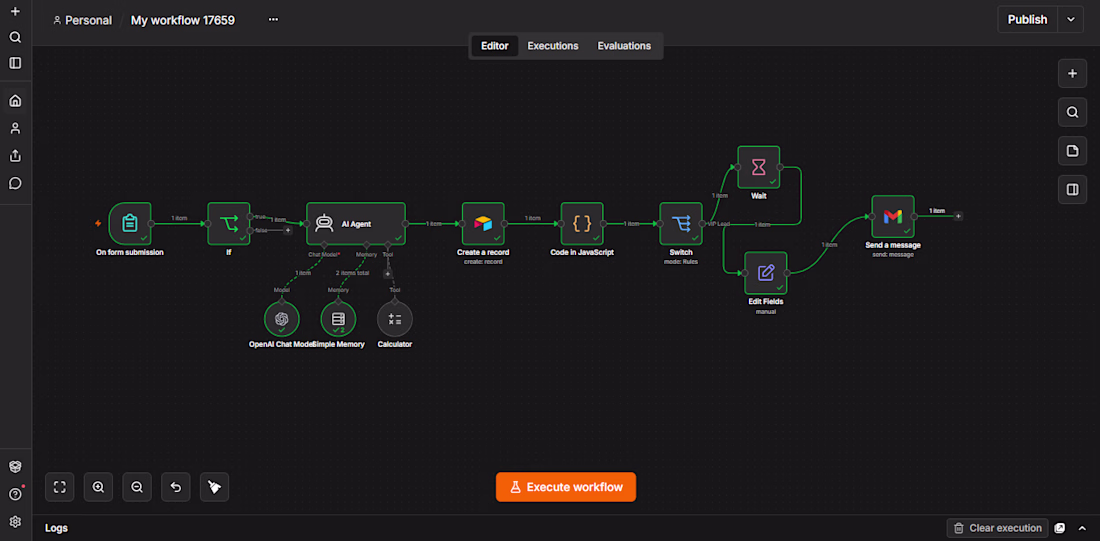
Task: Select the If node
Action: 229,224
